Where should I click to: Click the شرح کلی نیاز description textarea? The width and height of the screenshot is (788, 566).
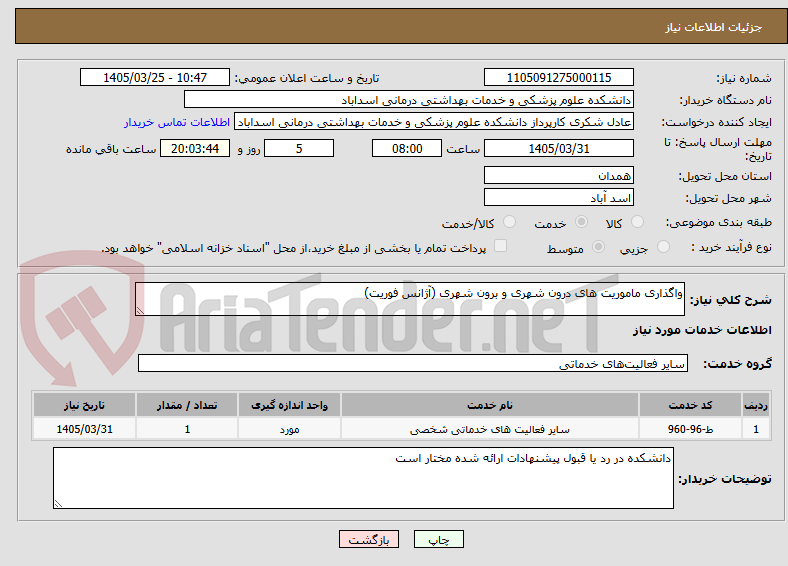coord(410,299)
